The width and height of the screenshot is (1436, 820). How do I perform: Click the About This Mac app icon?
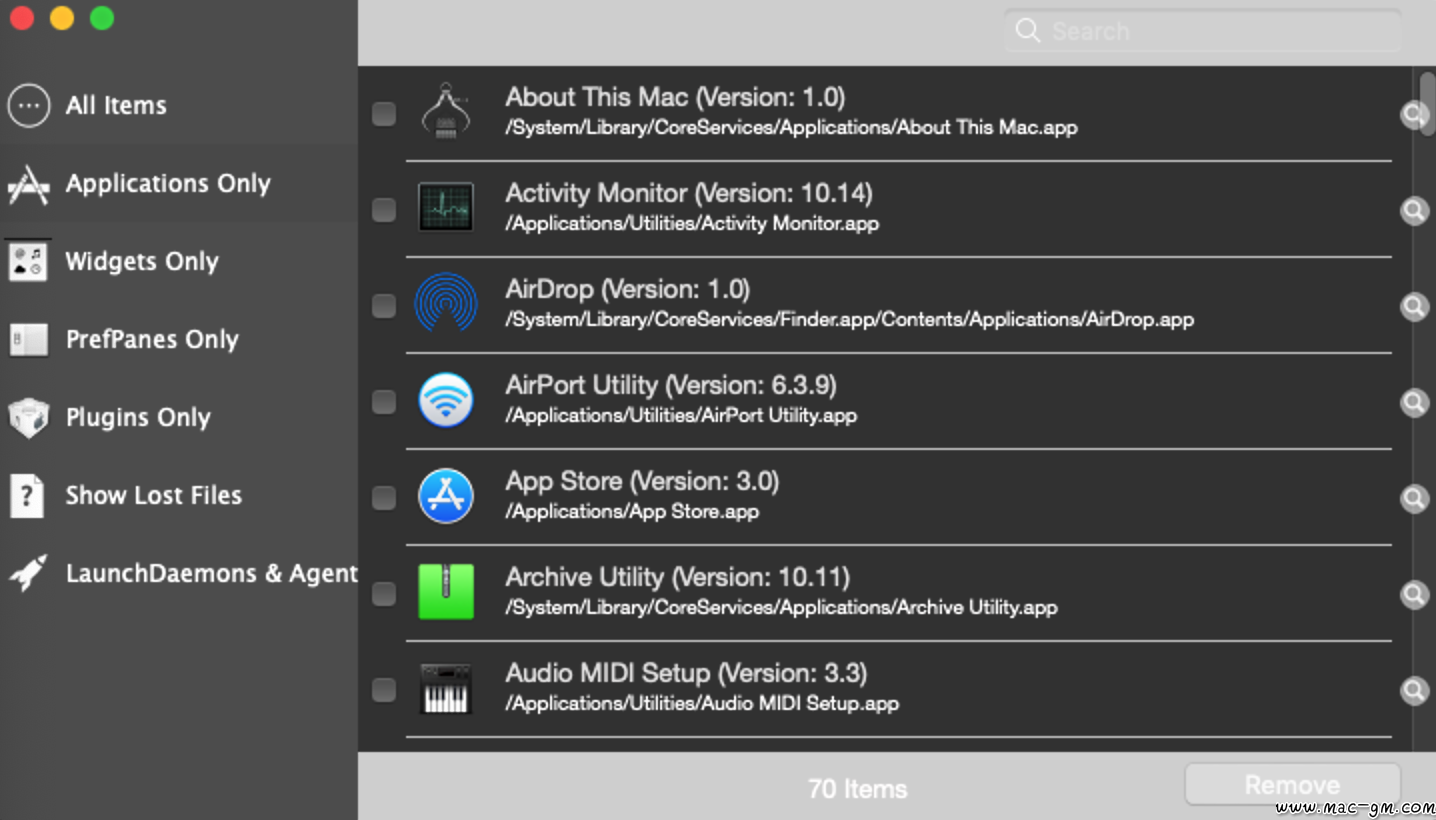point(445,112)
